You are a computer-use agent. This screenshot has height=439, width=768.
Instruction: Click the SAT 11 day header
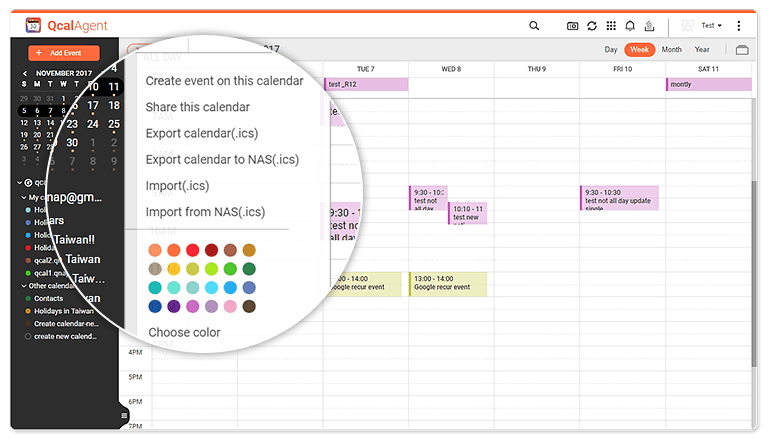coord(708,69)
